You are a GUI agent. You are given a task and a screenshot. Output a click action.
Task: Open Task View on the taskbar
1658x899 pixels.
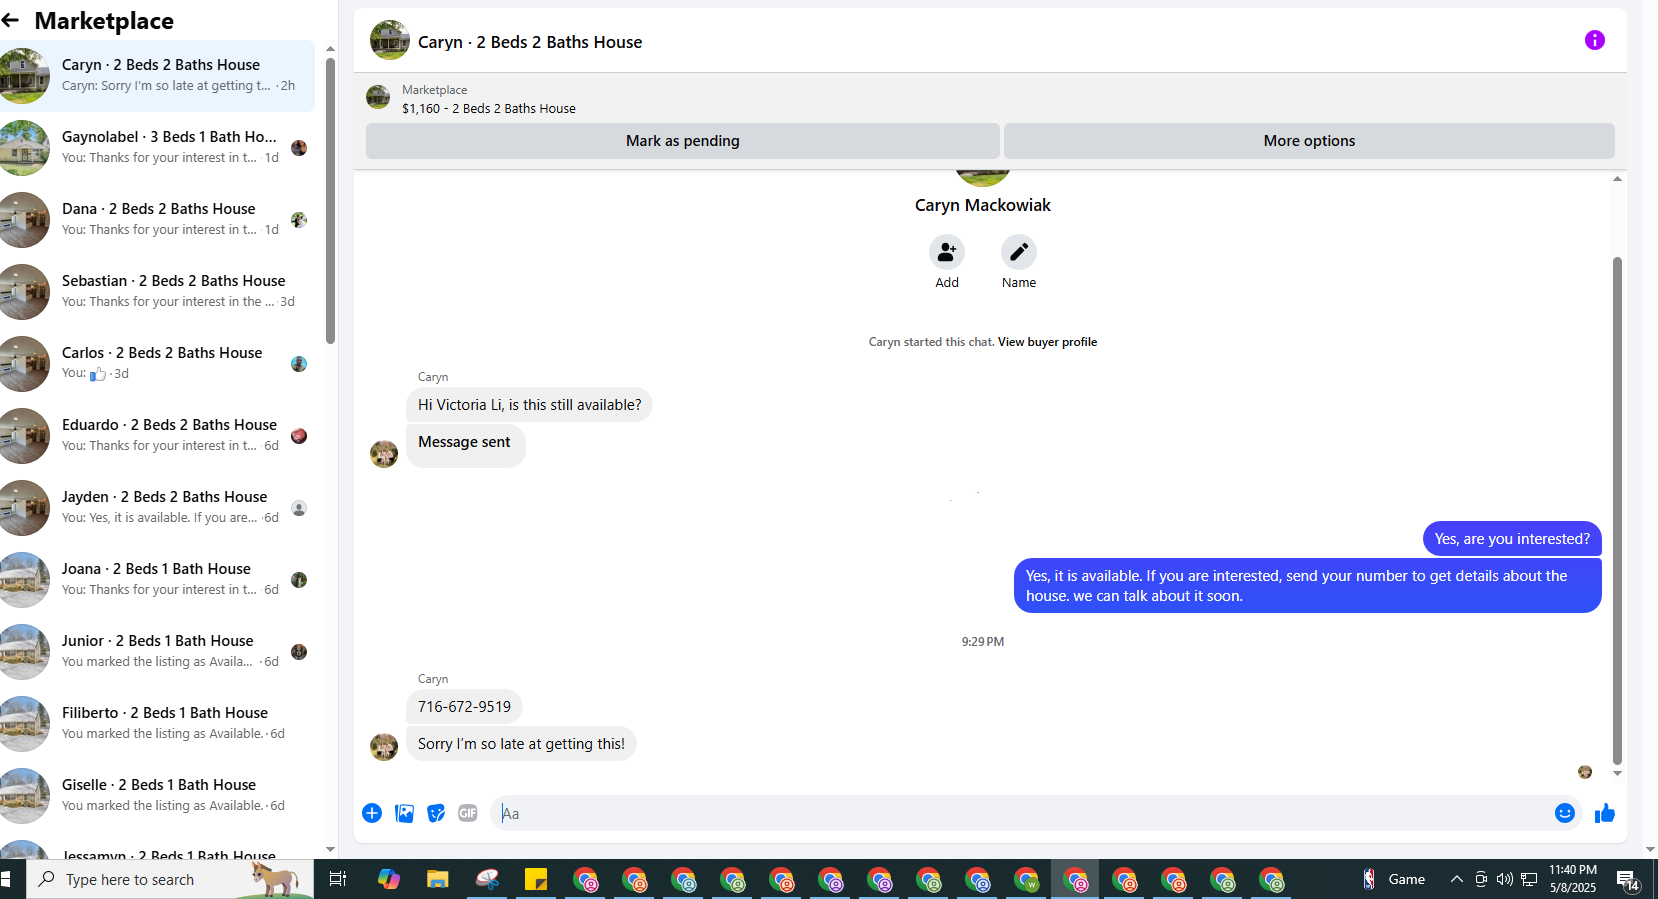point(338,879)
